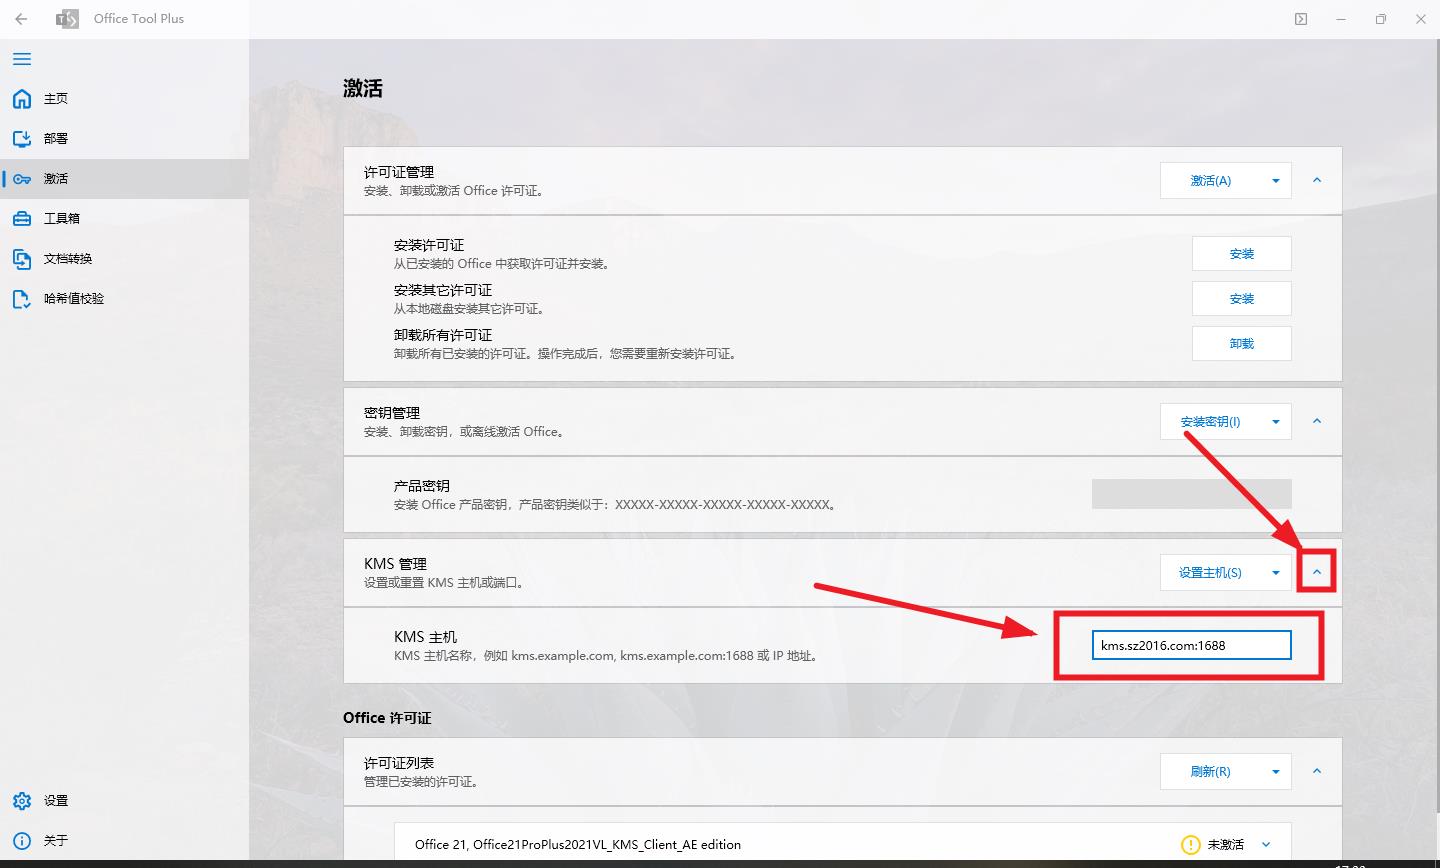Open the 主页 (Home) page
1440x868 pixels.
[x=56, y=98]
